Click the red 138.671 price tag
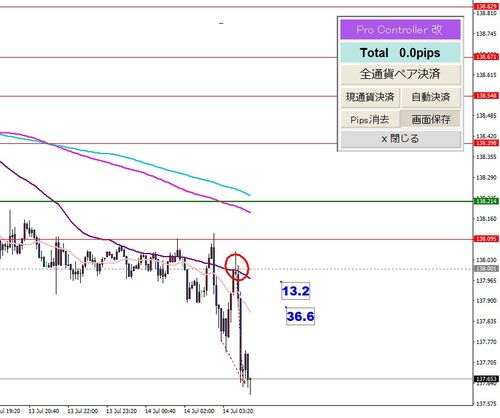Image resolution: width=500 pixels, height=418 pixels. pos(486,57)
